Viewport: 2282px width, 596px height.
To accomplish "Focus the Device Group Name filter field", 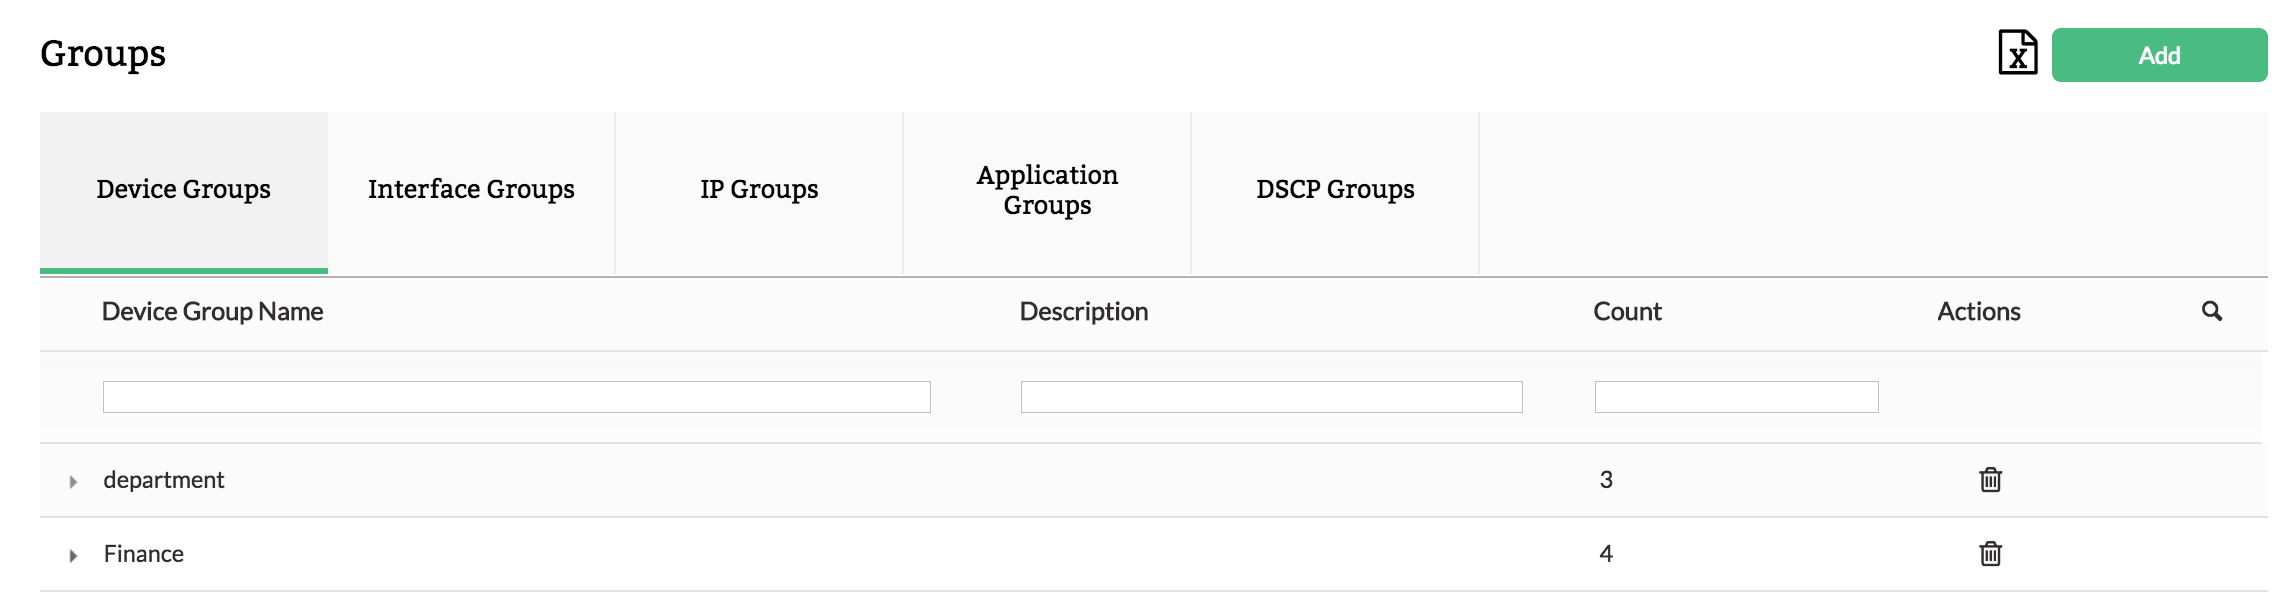I will pos(516,397).
